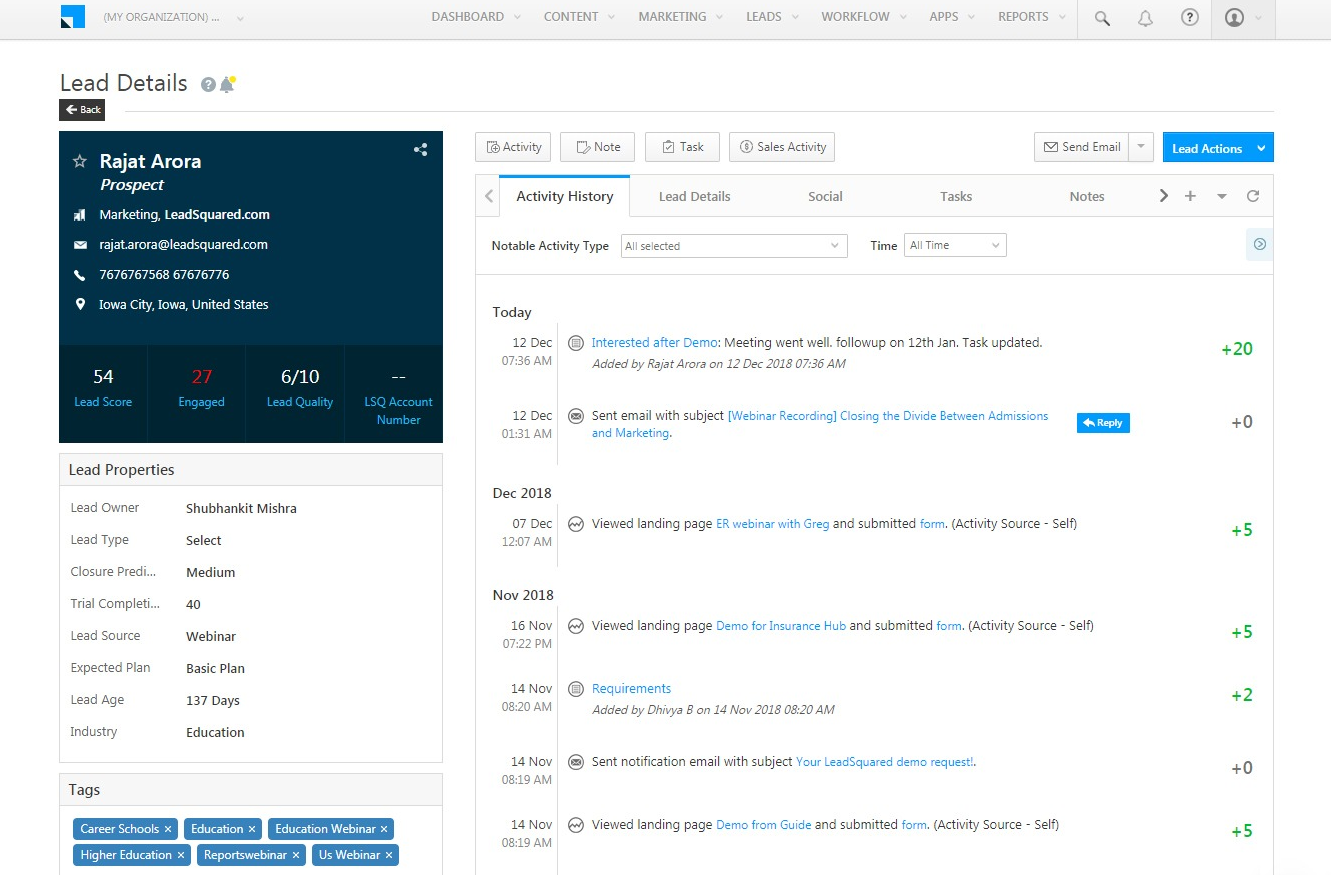Screen dimensions: 1331x875
Task: Remove the Education Webinar tag
Action: (x=384, y=829)
